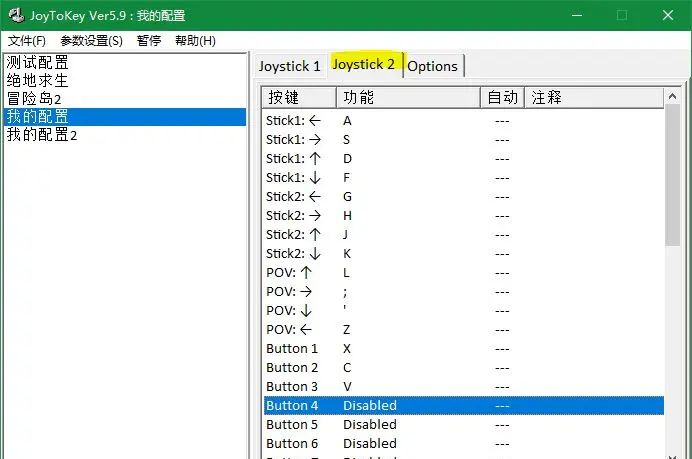Viewport: 692px width, 459px height.
Task: Switch to the Joystick 1 tab
Action: coord(290,66)
